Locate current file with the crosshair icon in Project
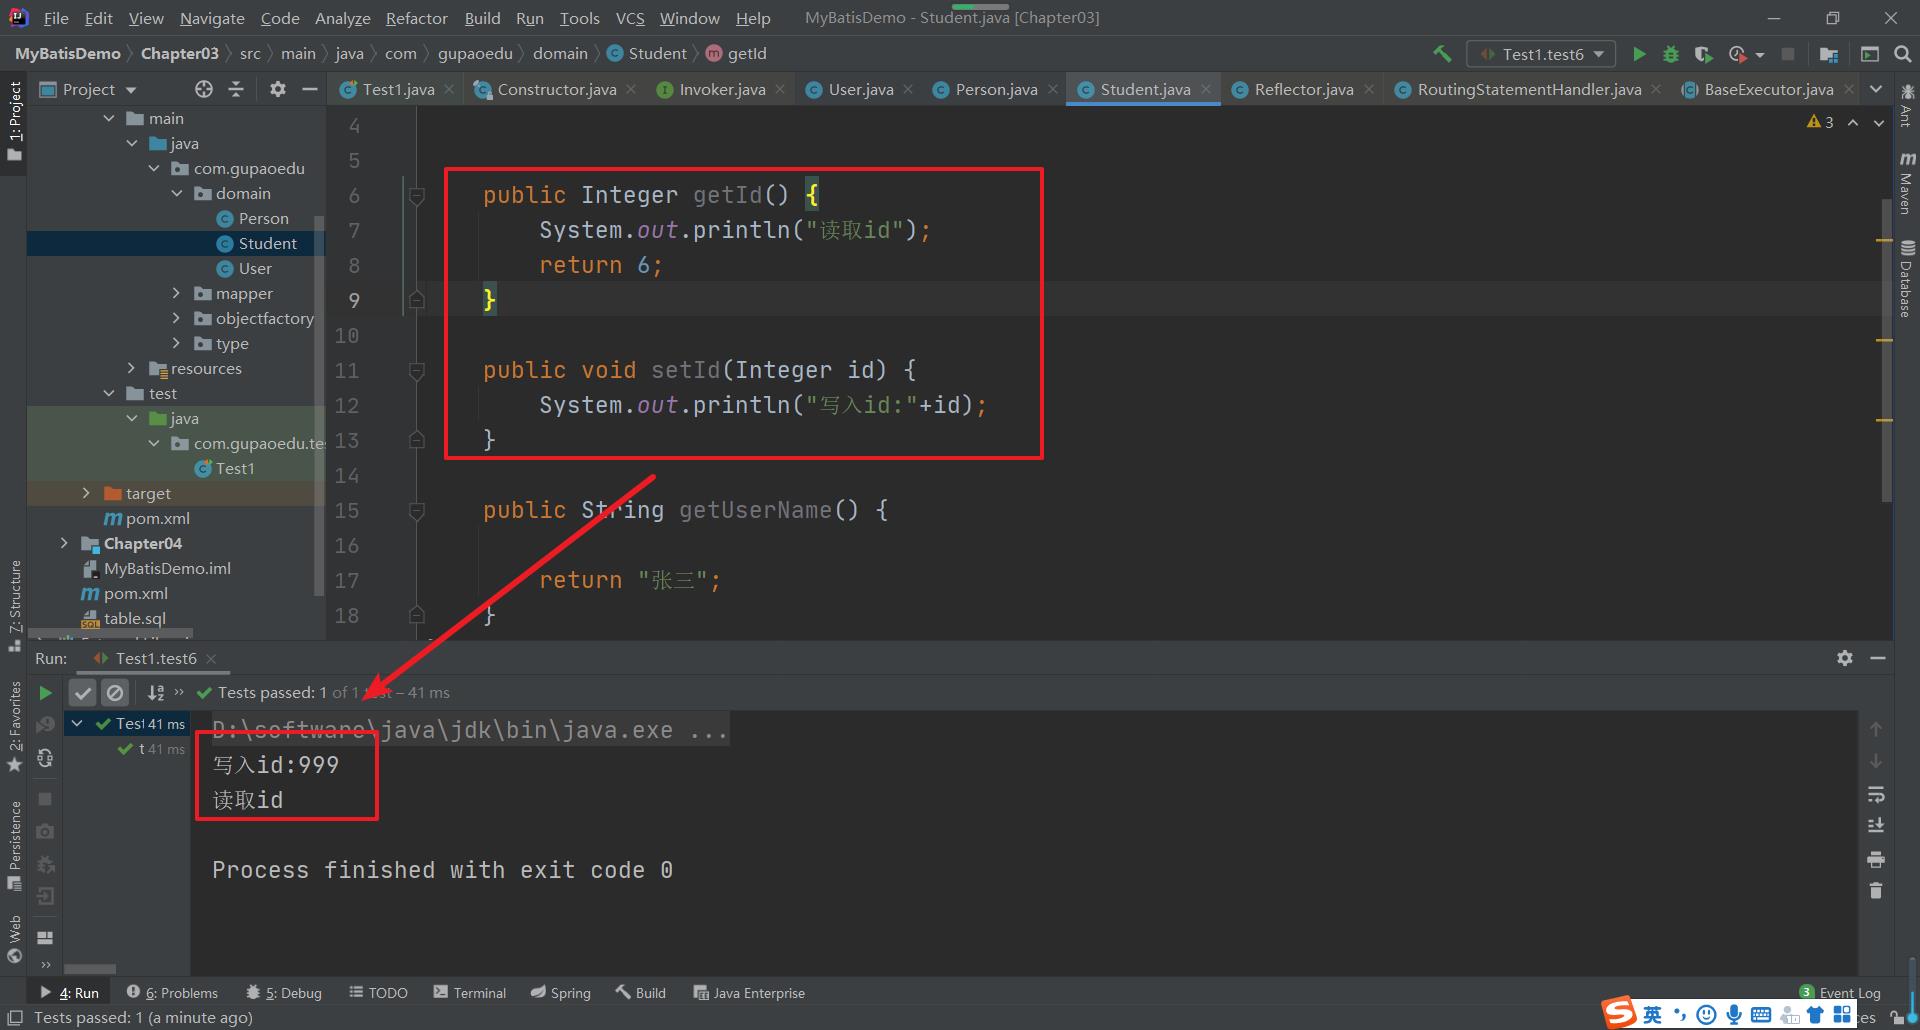This screenshot has width=1920, height=1030. (x=204, y=89)
